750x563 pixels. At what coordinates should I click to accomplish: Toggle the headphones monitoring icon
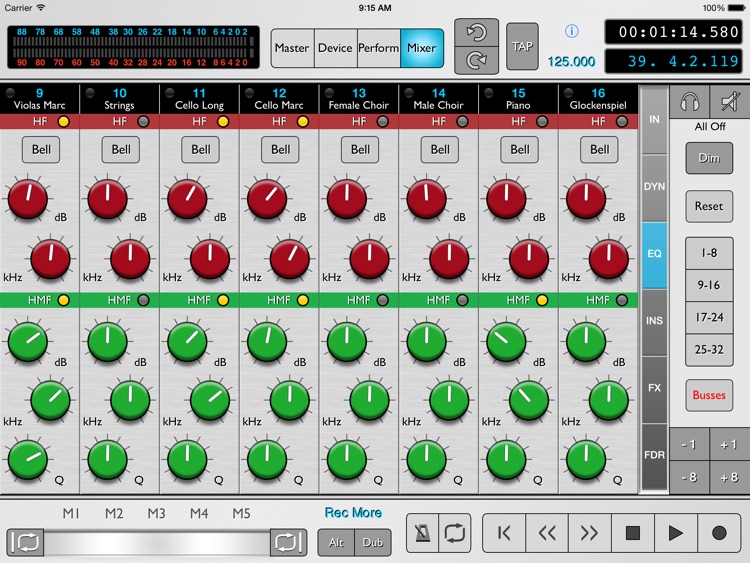coord(688,102)
